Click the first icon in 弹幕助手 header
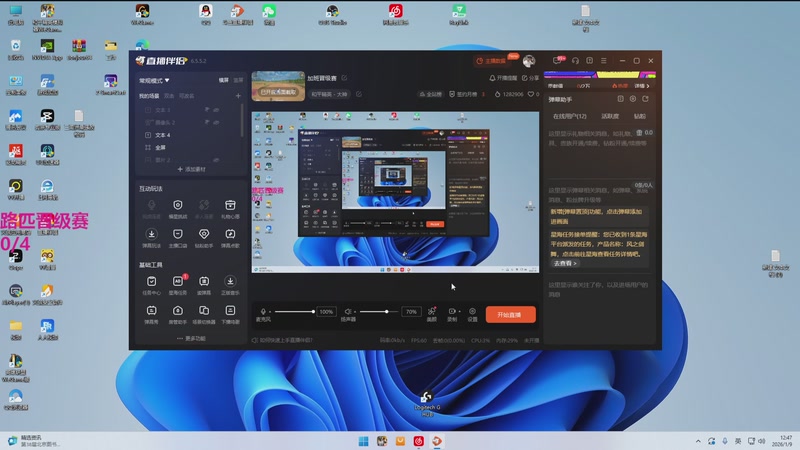 point(620,99)
